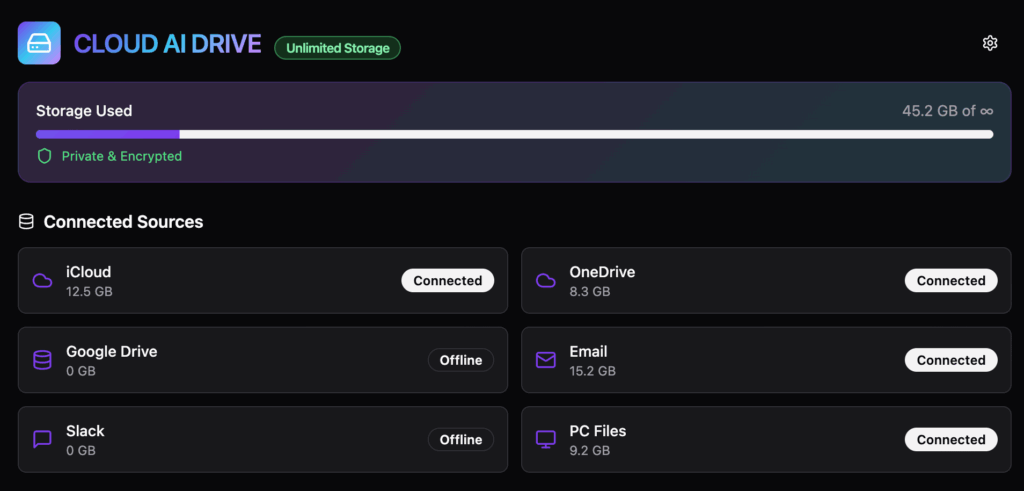This screenshot has height=491, width=1024.
Task: Click the Unlimited Storage badge
Action: pos(337,48)
